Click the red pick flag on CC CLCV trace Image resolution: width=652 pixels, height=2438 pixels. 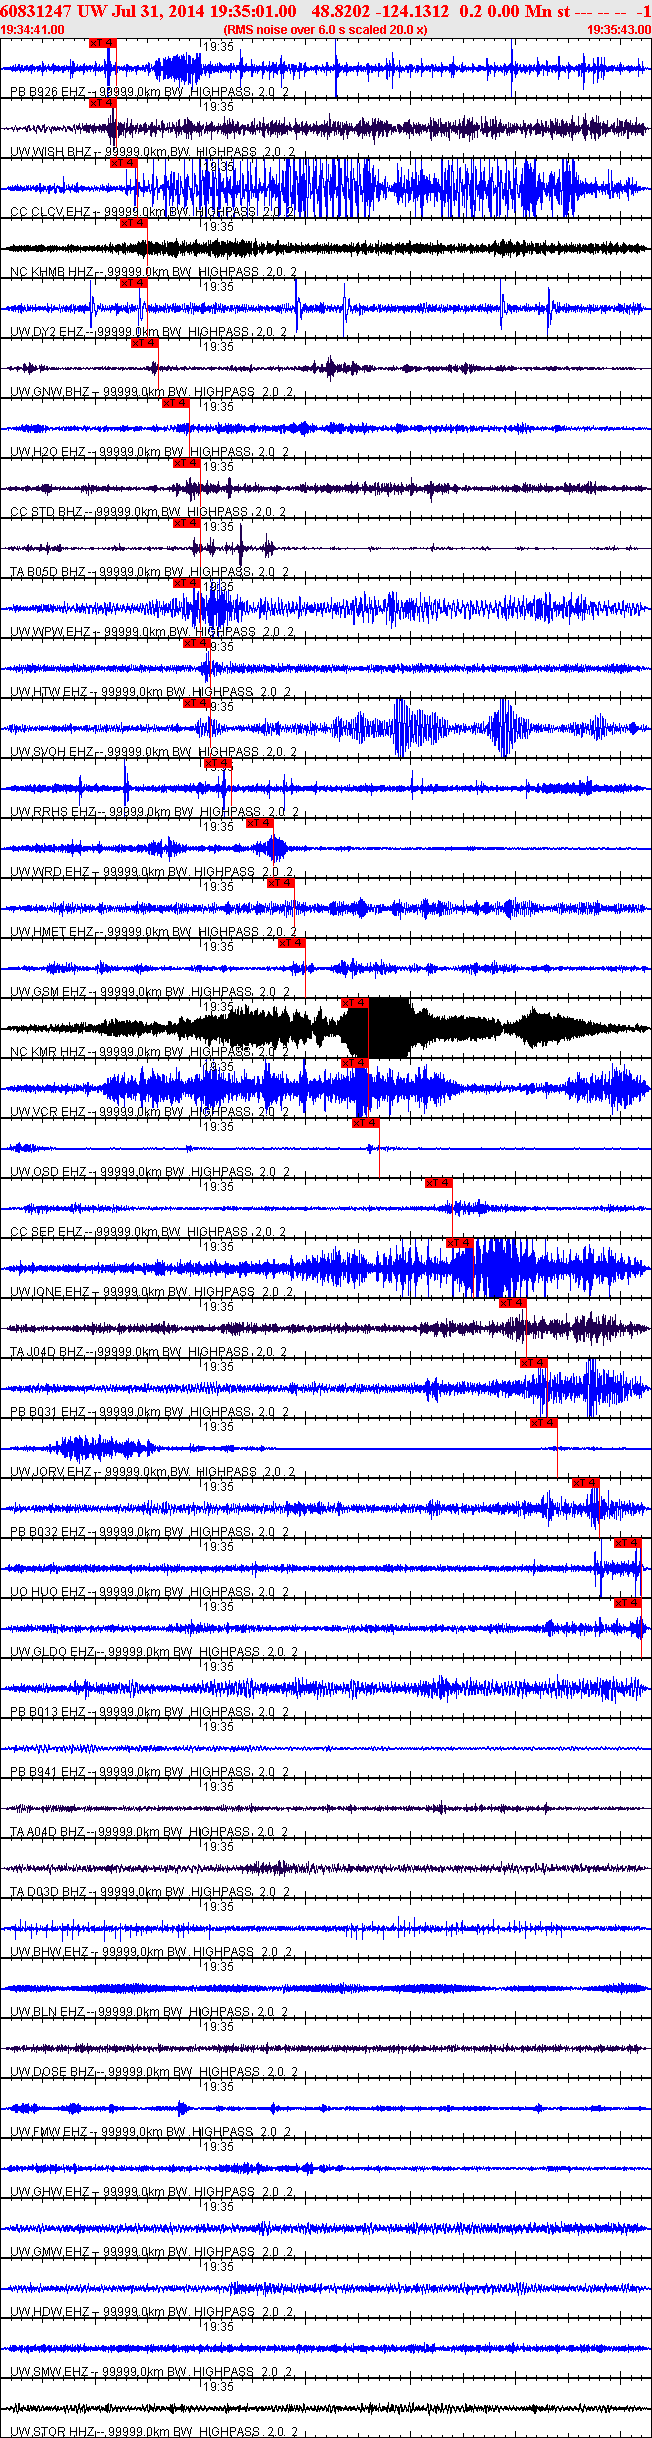click(x=123, y=163)
